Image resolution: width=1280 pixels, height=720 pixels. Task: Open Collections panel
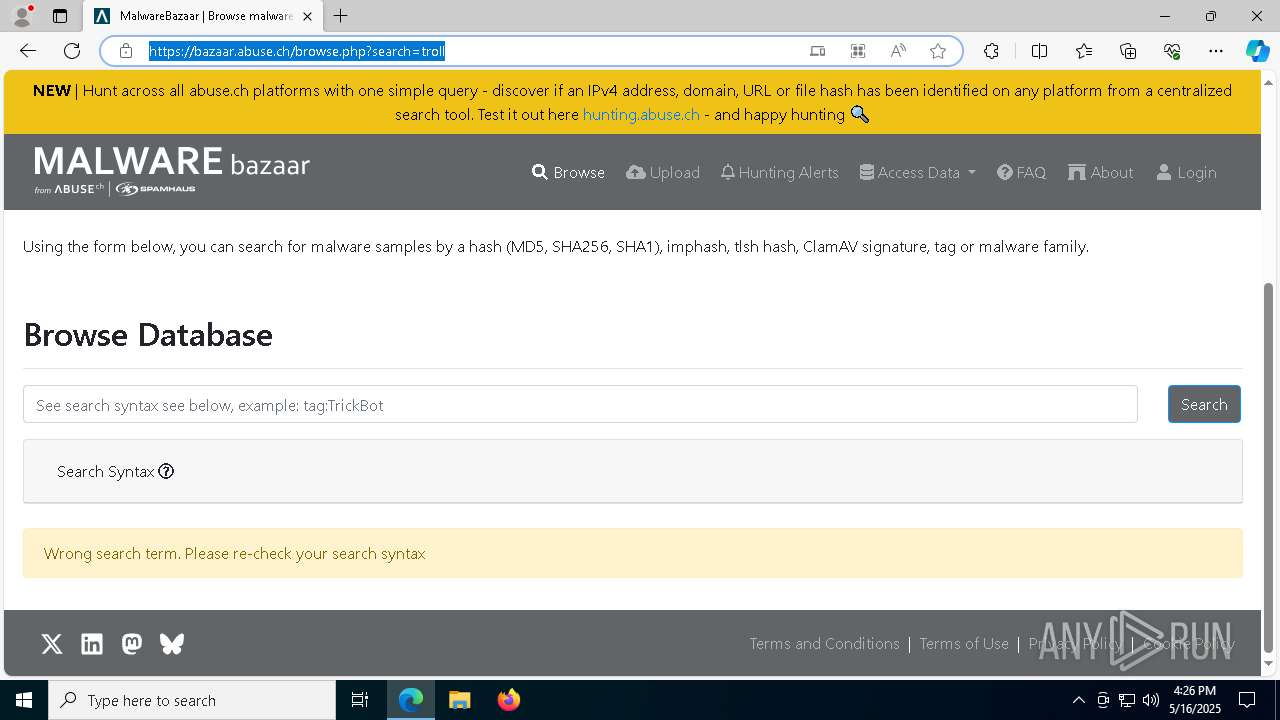[1128, 51]
